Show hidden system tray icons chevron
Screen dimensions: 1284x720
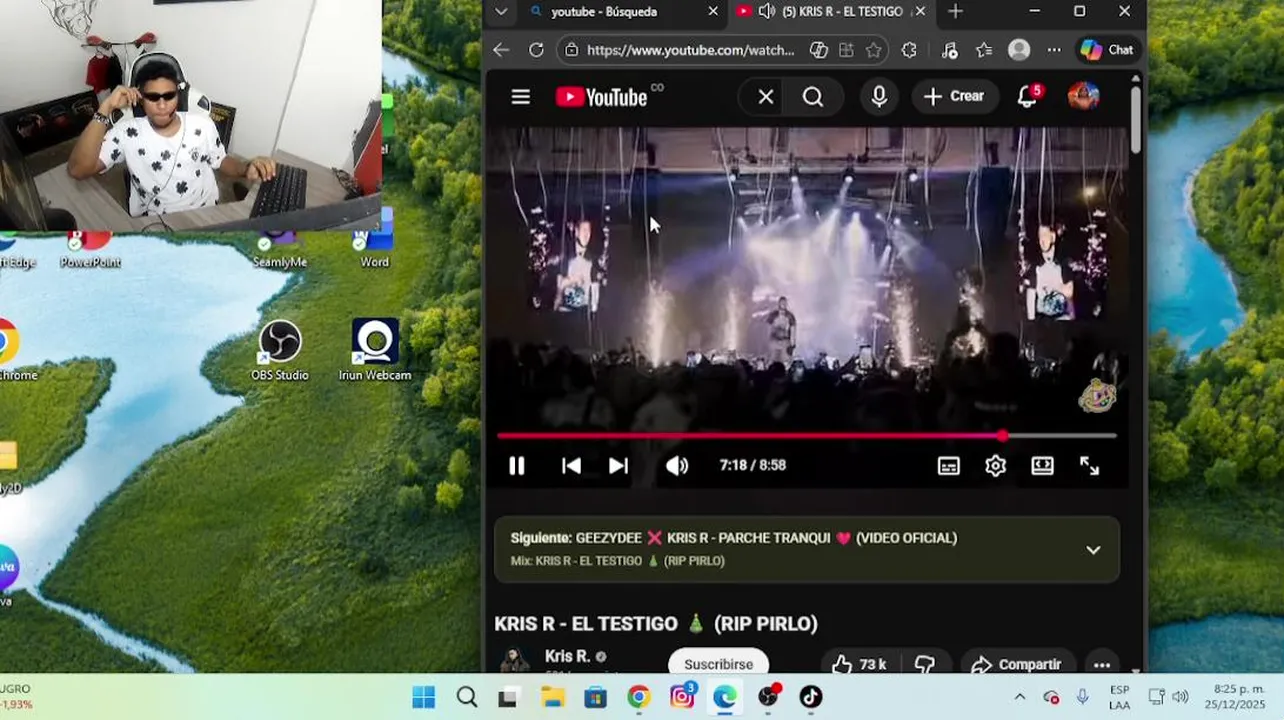[1019, 697]
